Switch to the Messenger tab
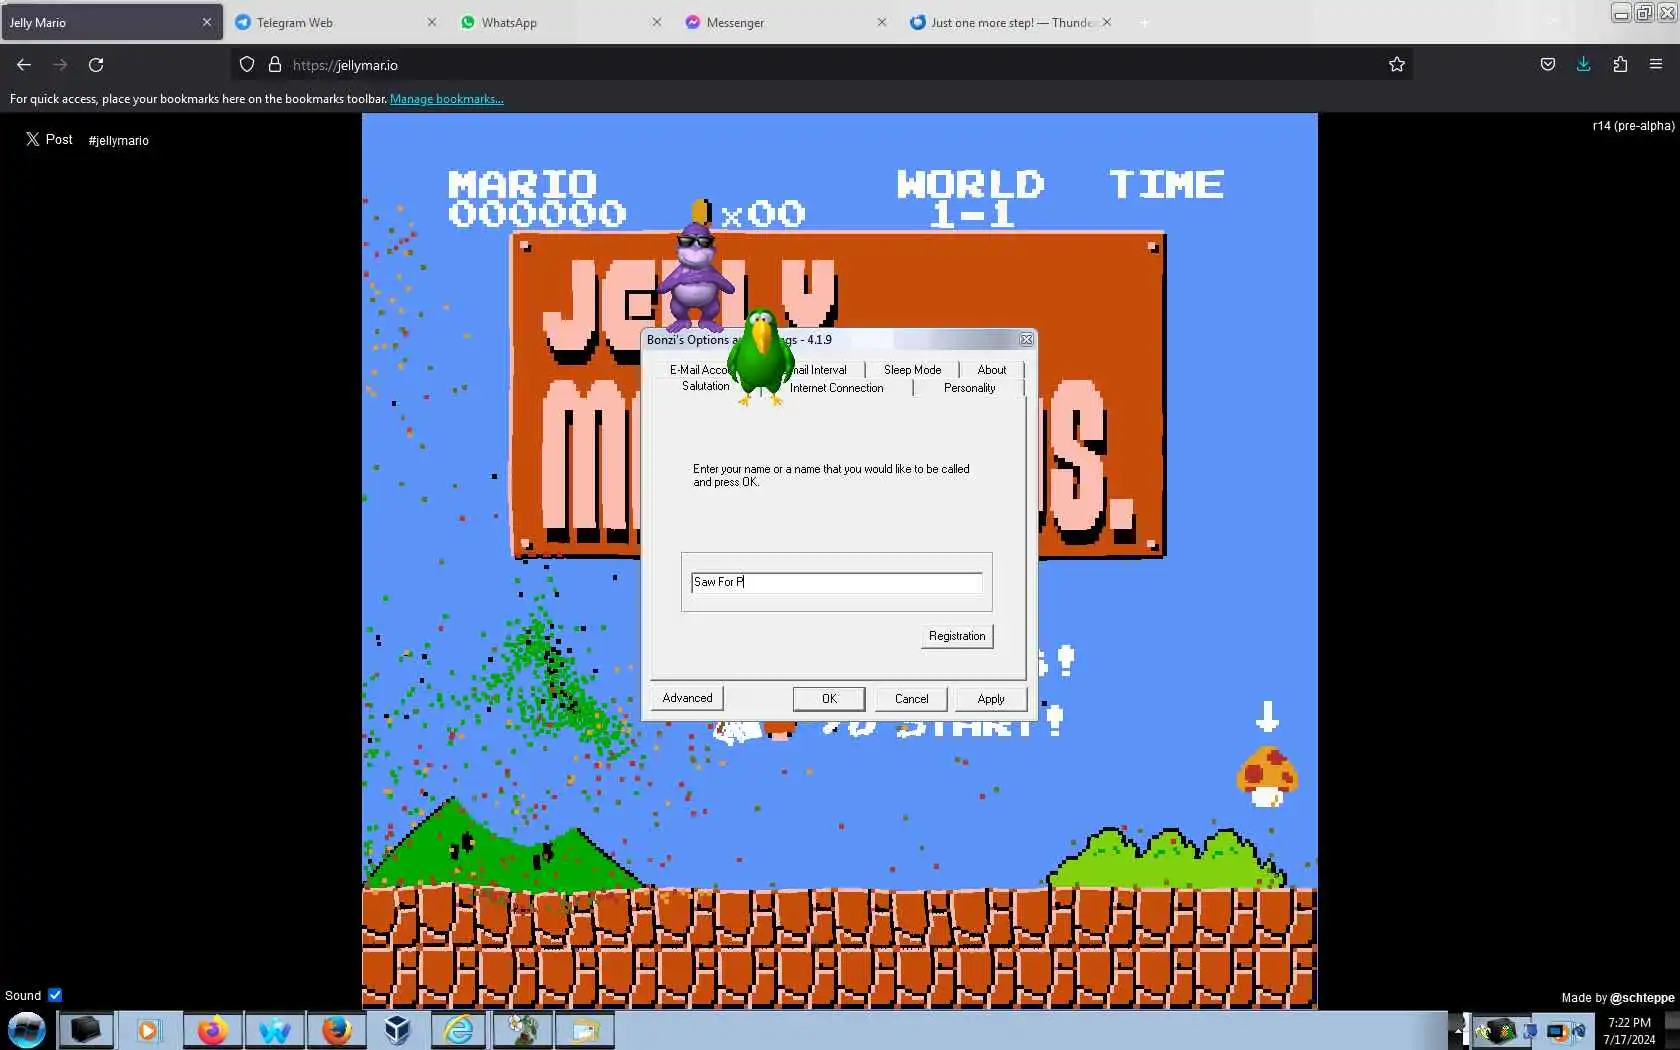 pyautogui.click(x=786, y=22)
